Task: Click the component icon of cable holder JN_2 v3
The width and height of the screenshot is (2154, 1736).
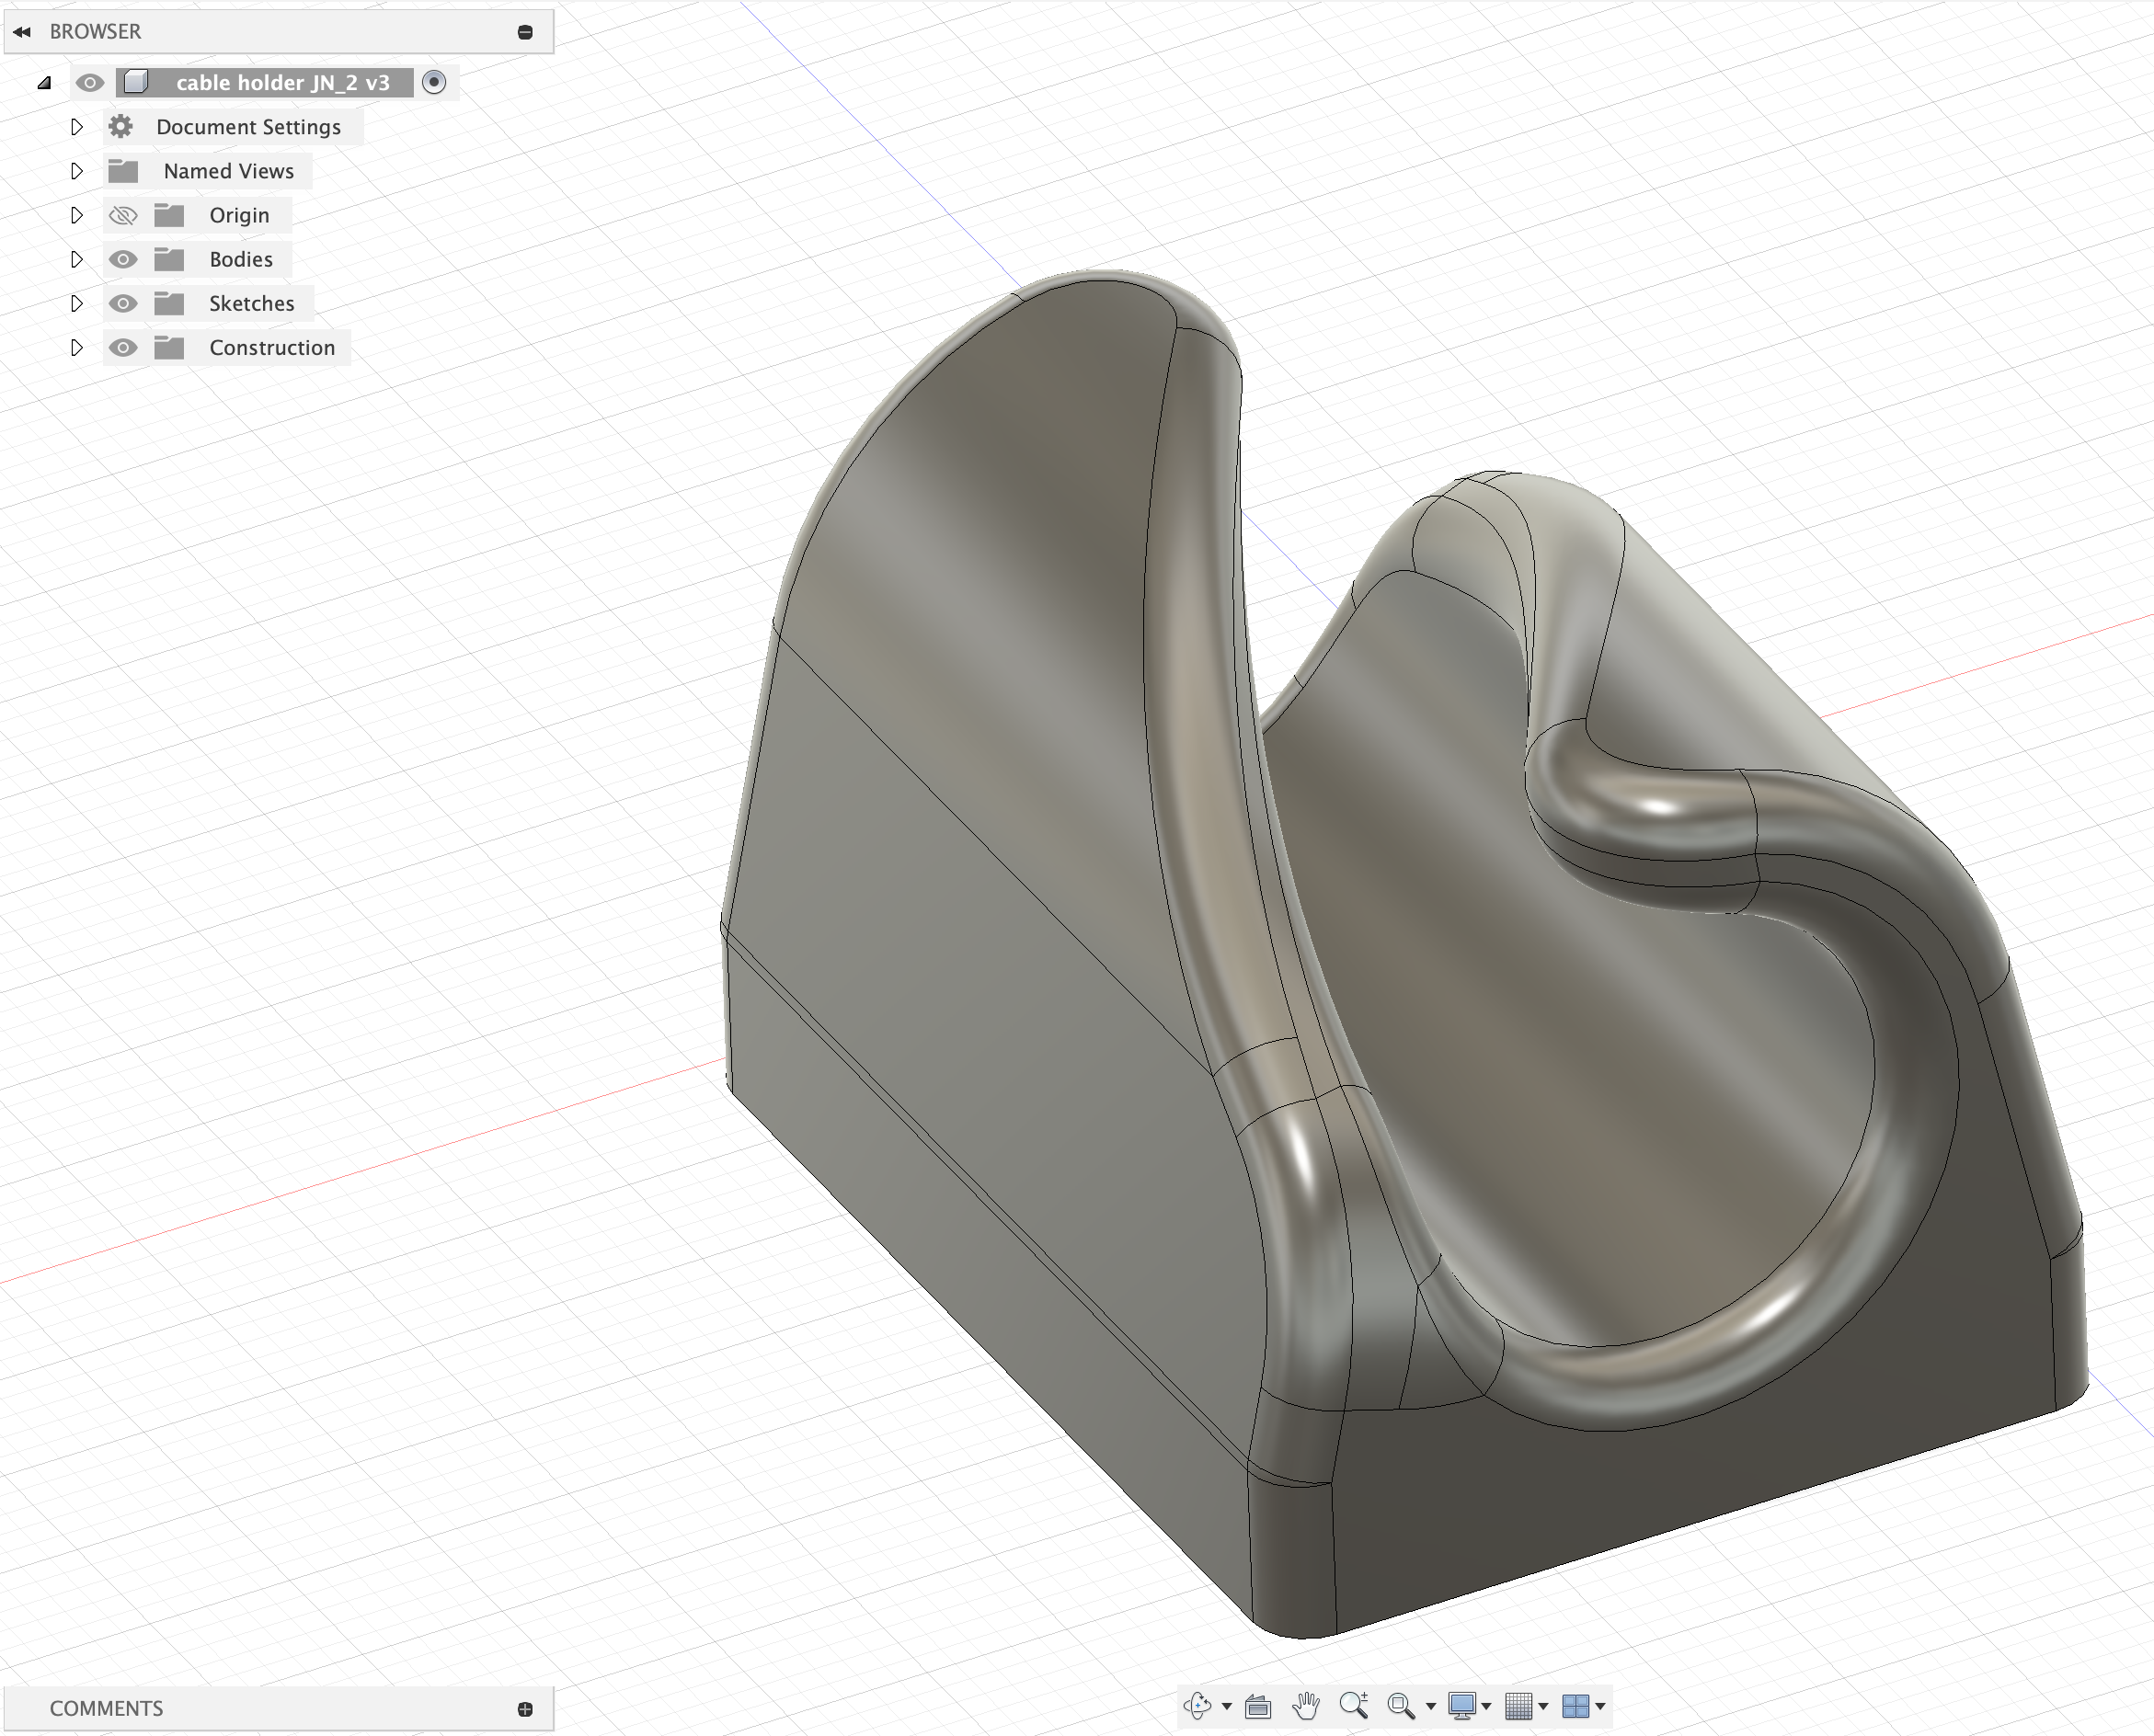Action: pyautogui.click(x=136, y=82)
